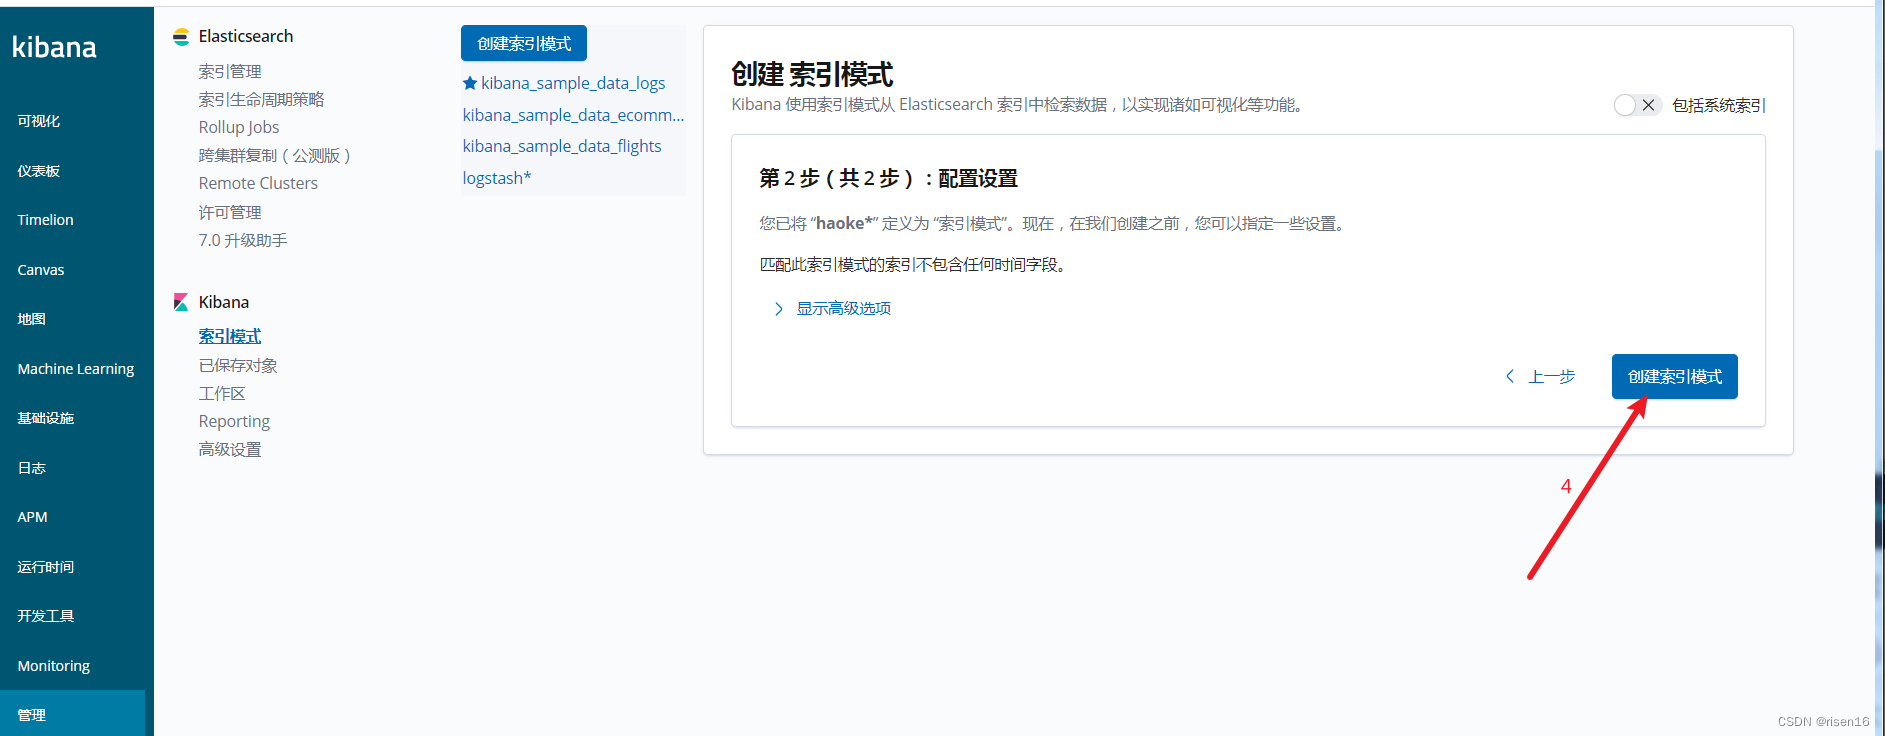1885x736 pixels.
Task: Open 许可管理 link
Action: 230,213
